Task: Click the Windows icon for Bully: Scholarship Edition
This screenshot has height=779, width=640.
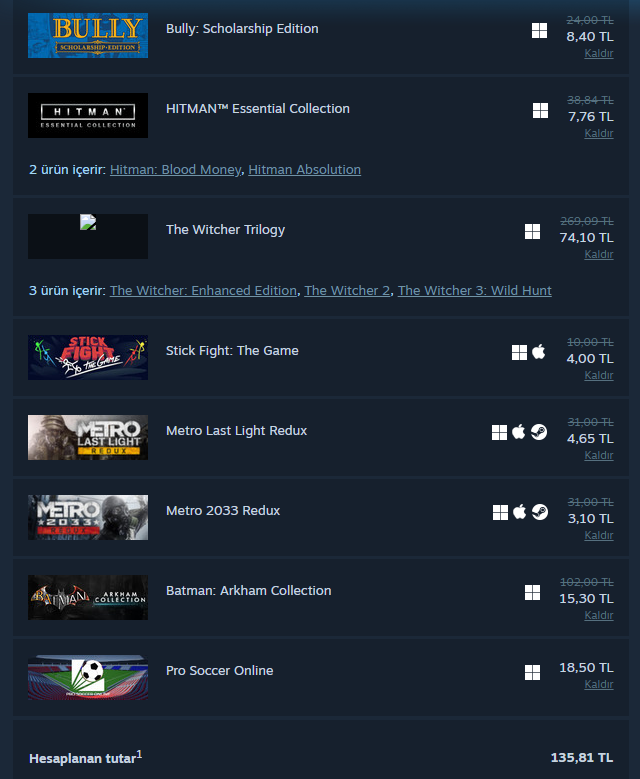Action: [x=539, y=30]
